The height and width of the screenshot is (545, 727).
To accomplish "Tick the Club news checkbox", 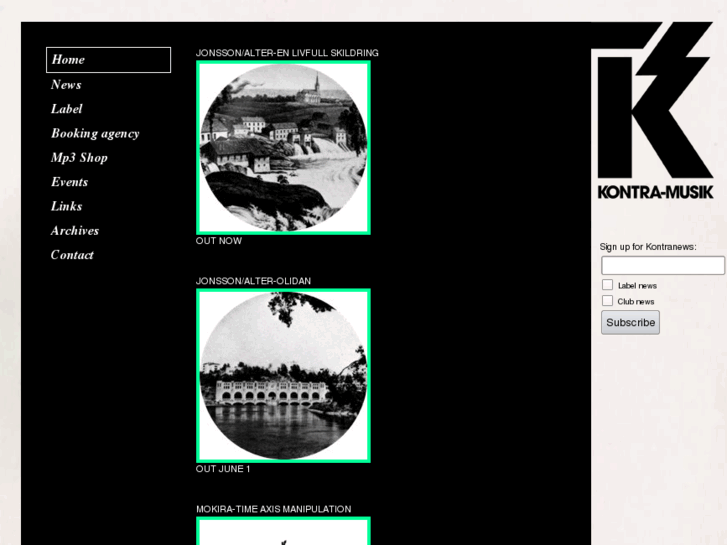I will [x=607, y=301].
